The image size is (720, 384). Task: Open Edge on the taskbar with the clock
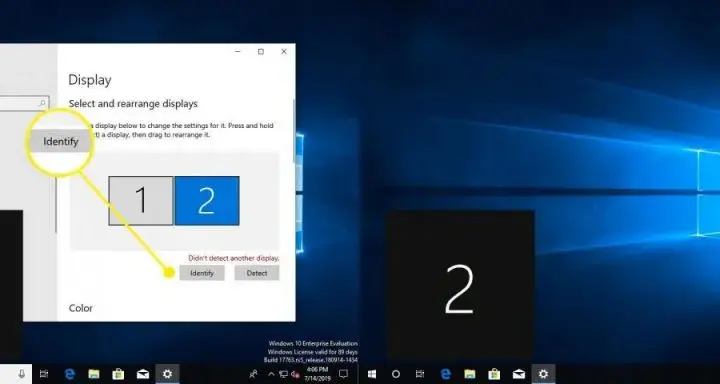70,374
